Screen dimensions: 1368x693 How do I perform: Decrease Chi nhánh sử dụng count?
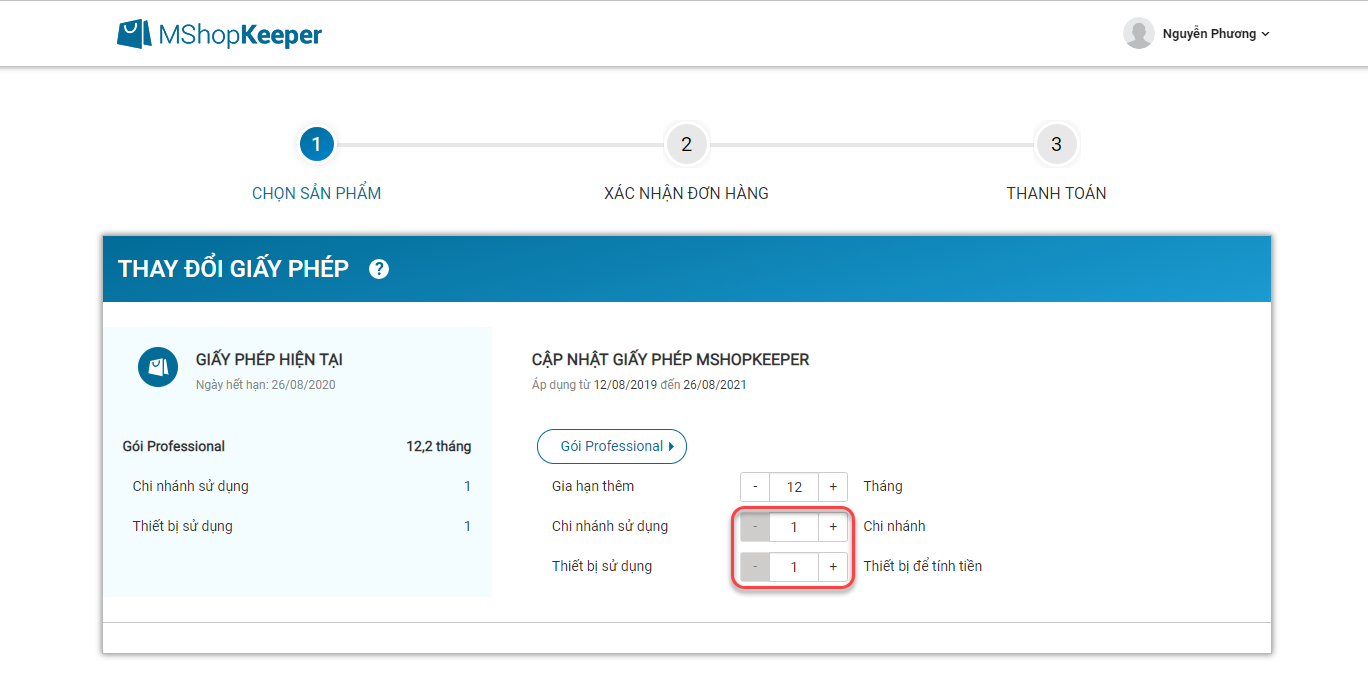point(755,527)
